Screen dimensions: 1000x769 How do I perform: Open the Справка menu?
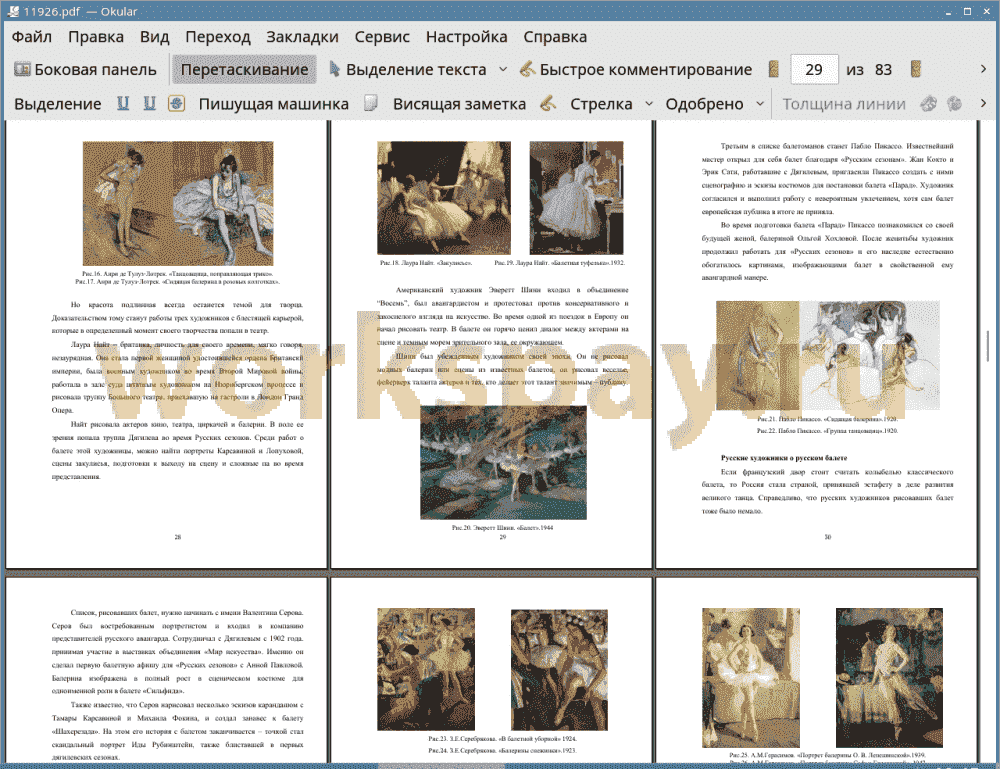click(x=555, y=37)
